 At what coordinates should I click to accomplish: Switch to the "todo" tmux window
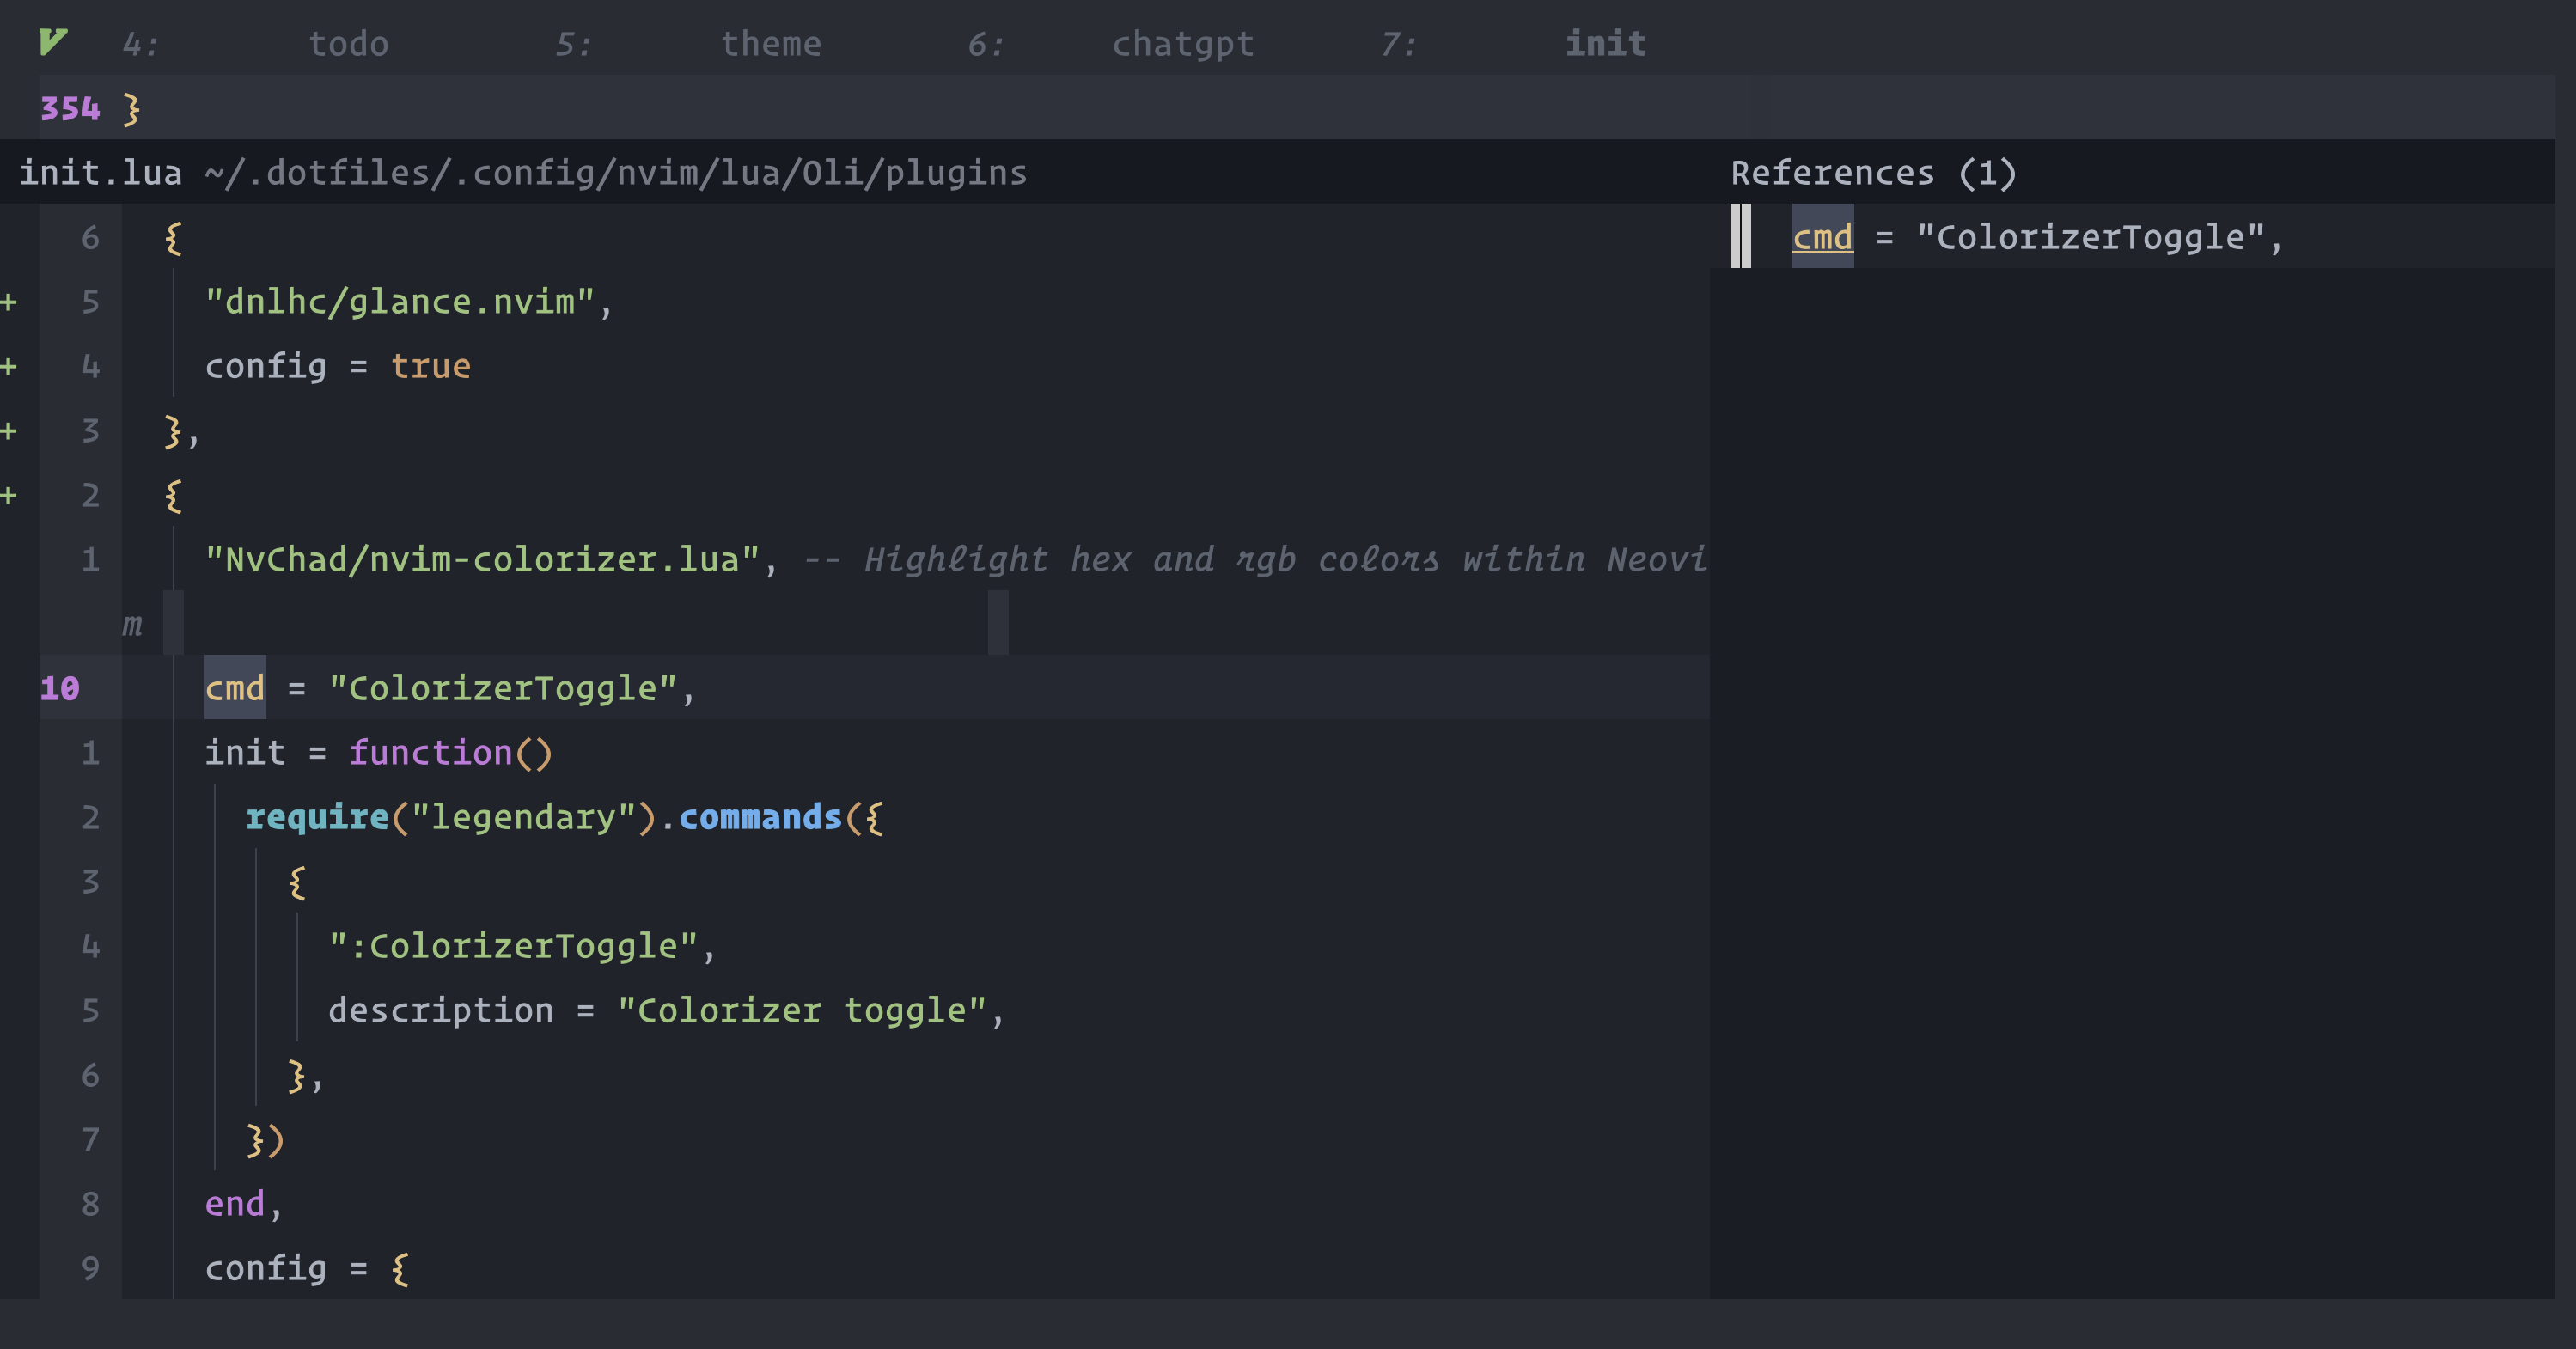pos(348,42)
